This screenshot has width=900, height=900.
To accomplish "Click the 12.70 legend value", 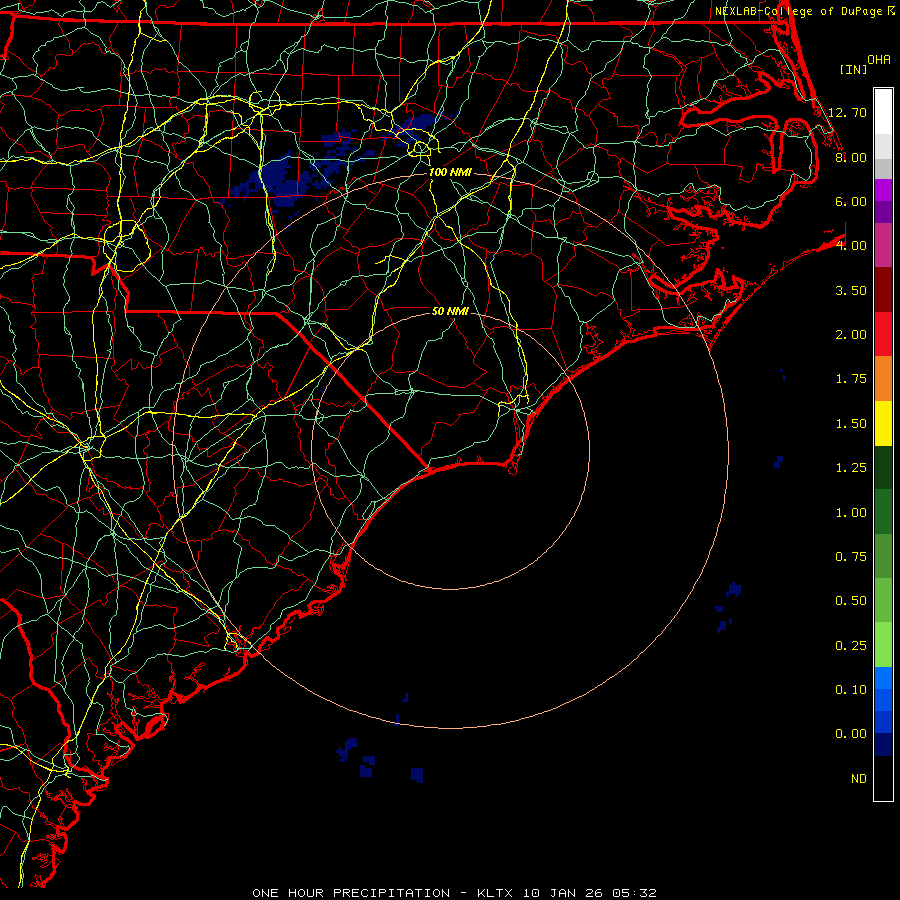I will (847, 112).
